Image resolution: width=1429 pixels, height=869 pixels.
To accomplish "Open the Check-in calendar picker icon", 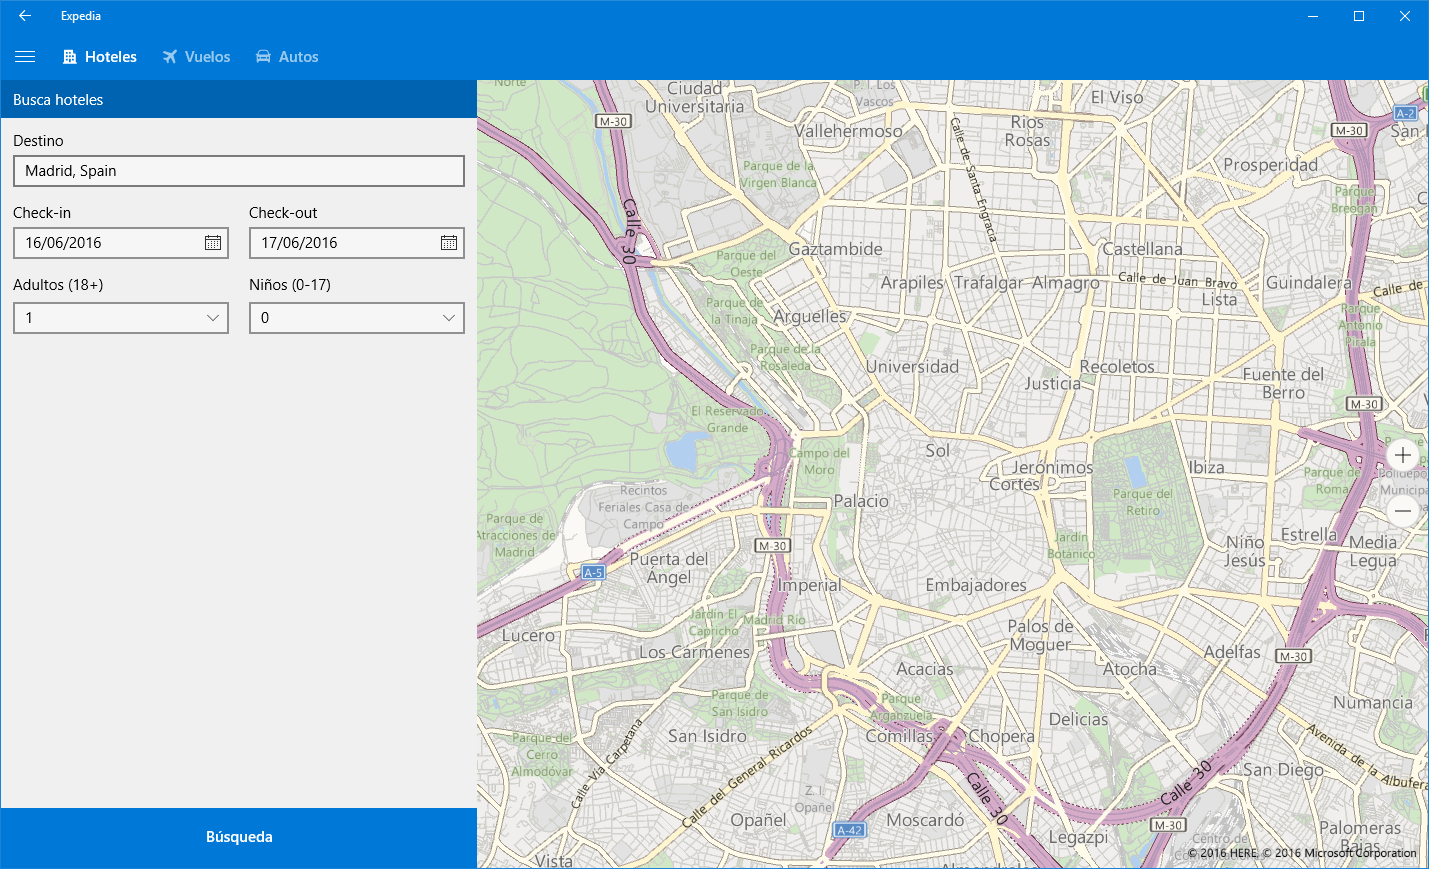I will (213, 243).
